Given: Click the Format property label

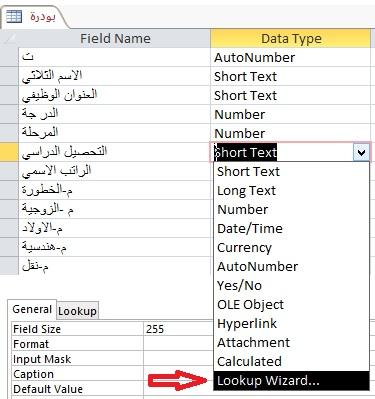Looking at the screenshot, I should click(x=31, y=344).
